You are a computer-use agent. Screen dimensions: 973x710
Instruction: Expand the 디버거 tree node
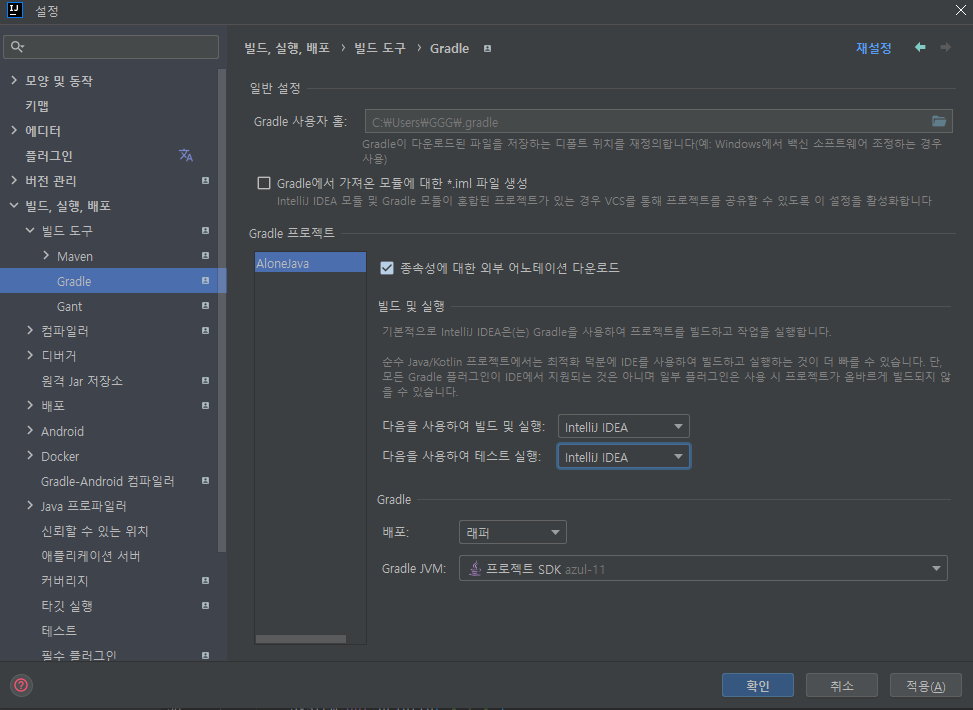[30, 355]
